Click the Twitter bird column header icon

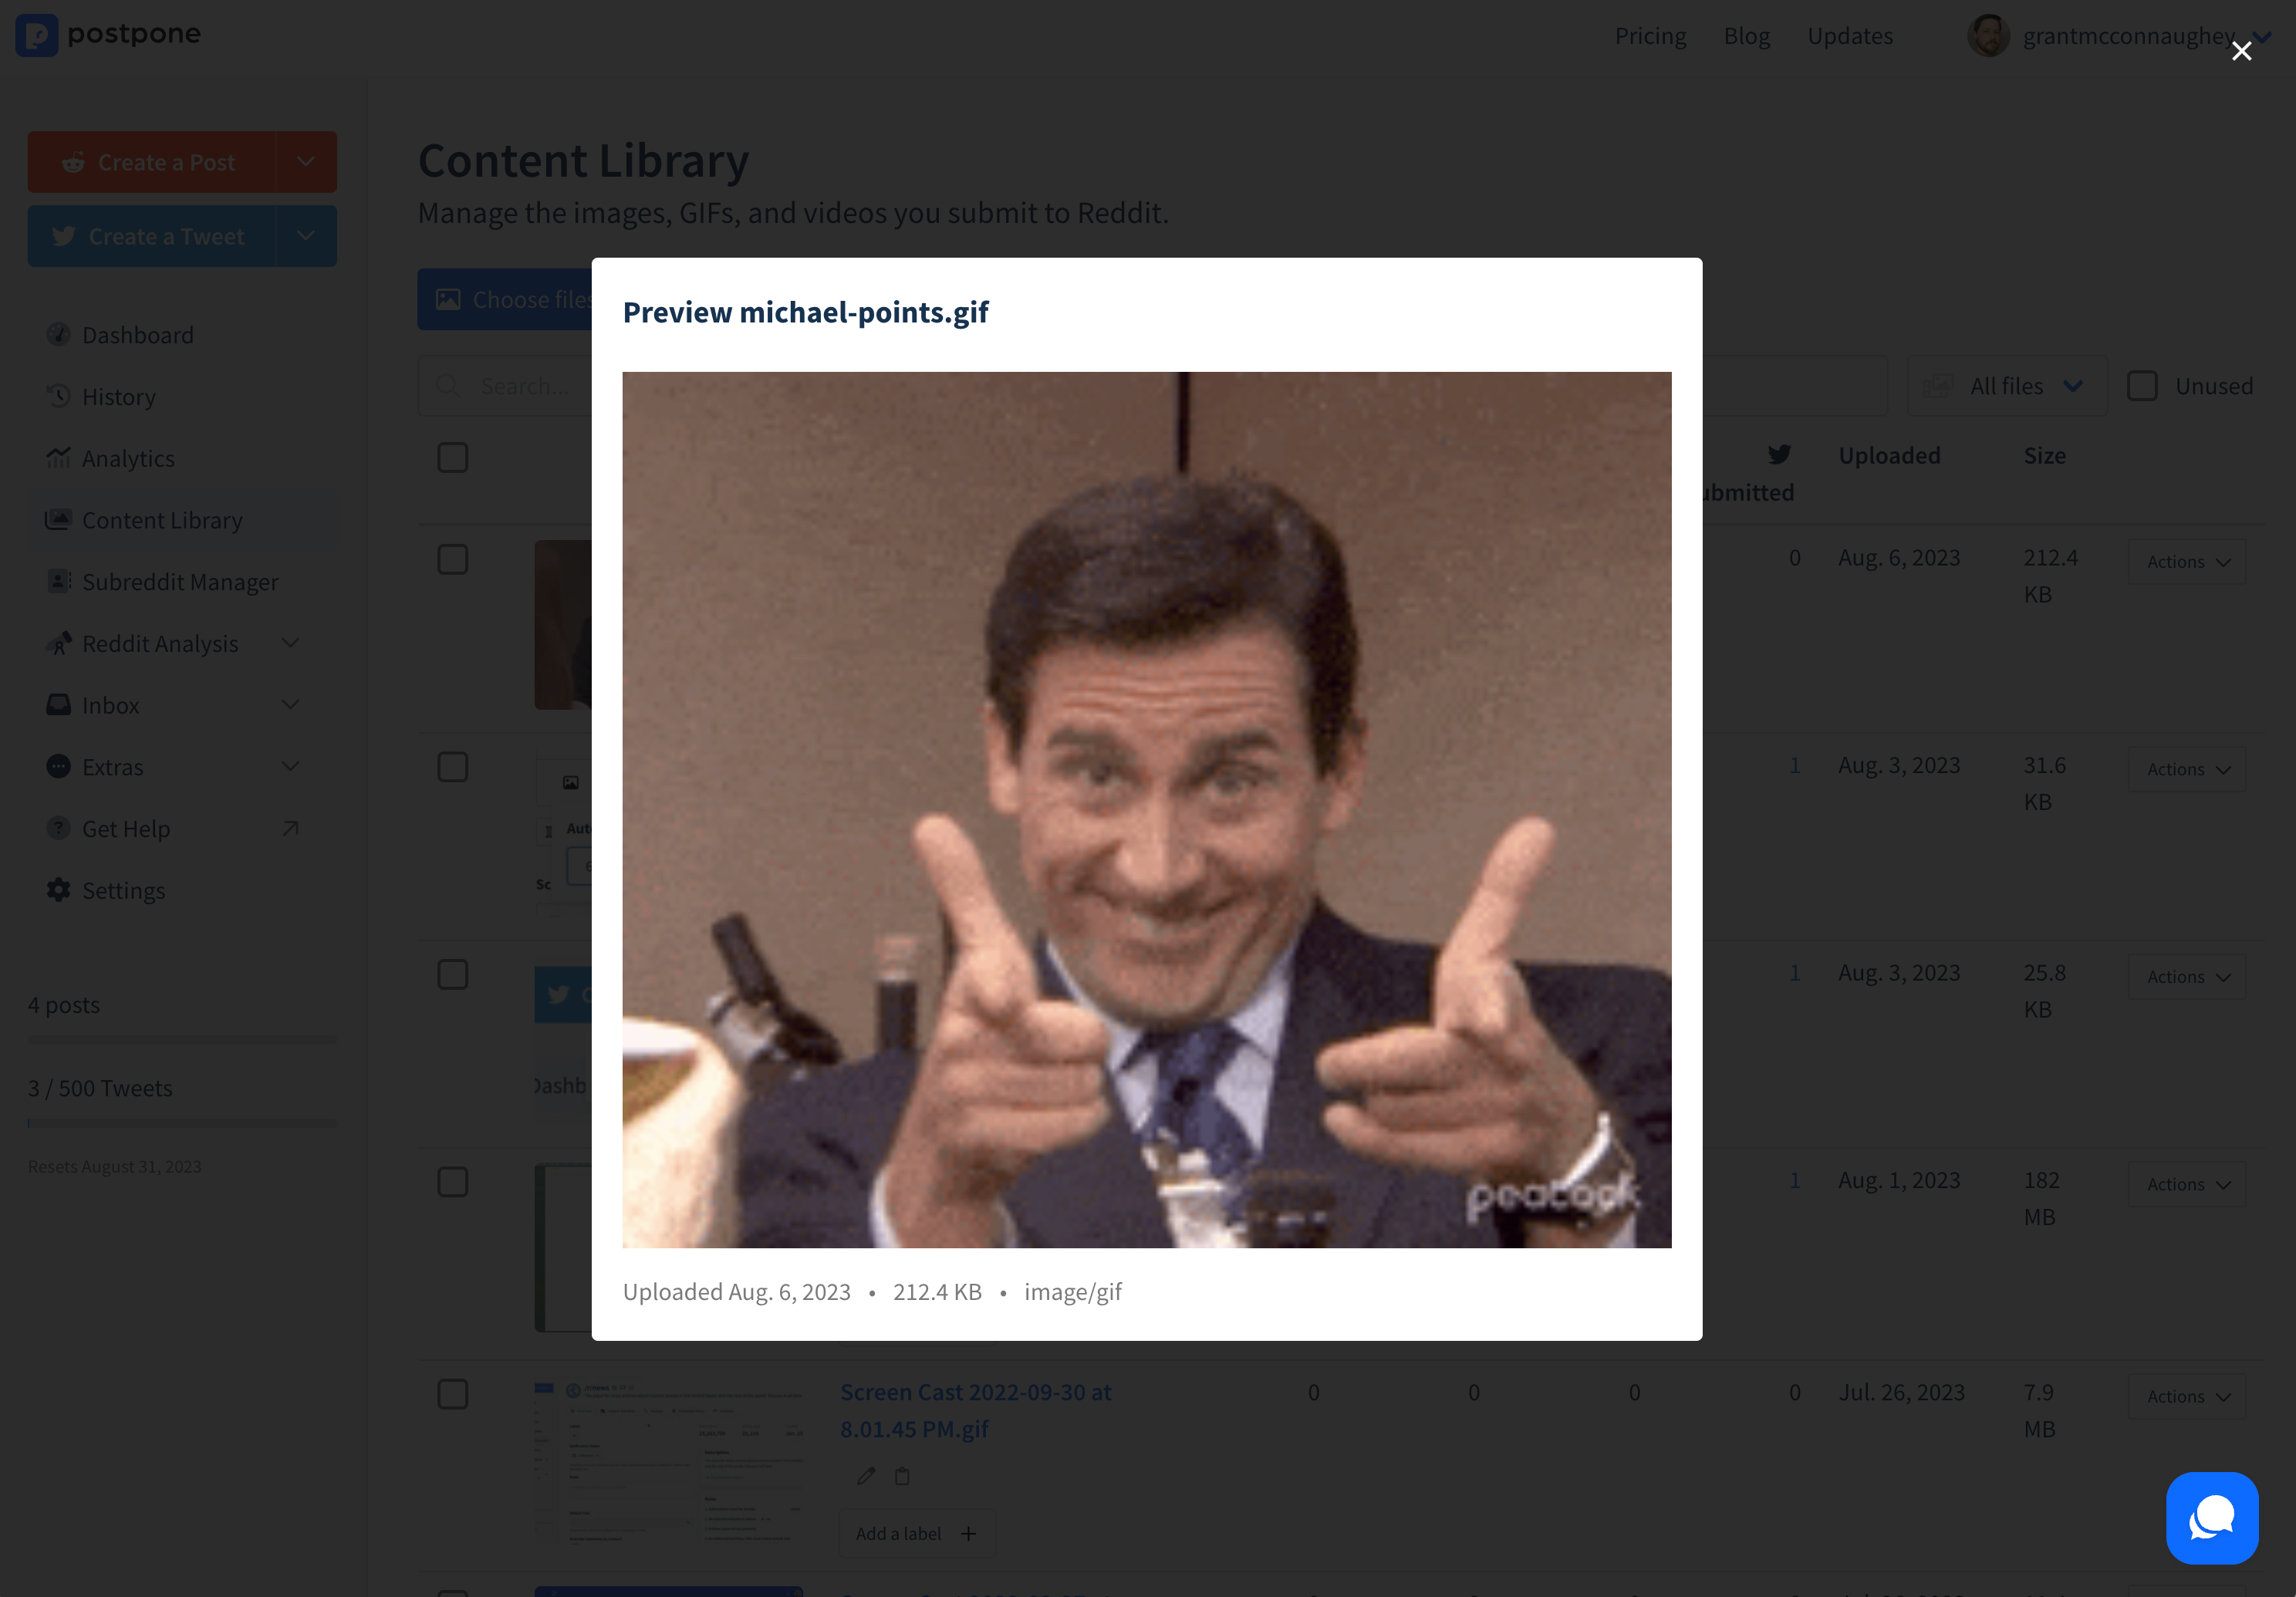coord(1779,455)
